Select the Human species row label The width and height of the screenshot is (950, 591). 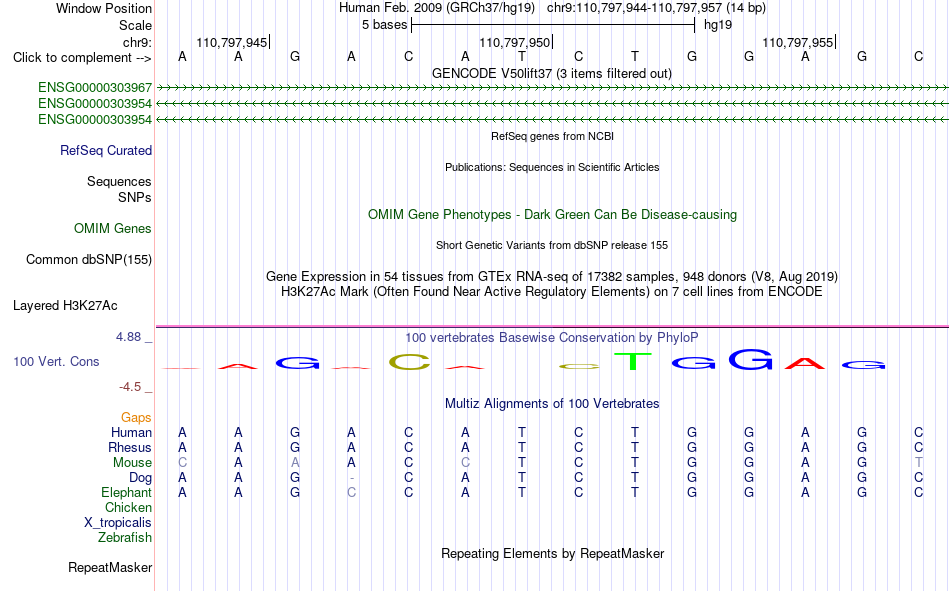click(131, 432)
